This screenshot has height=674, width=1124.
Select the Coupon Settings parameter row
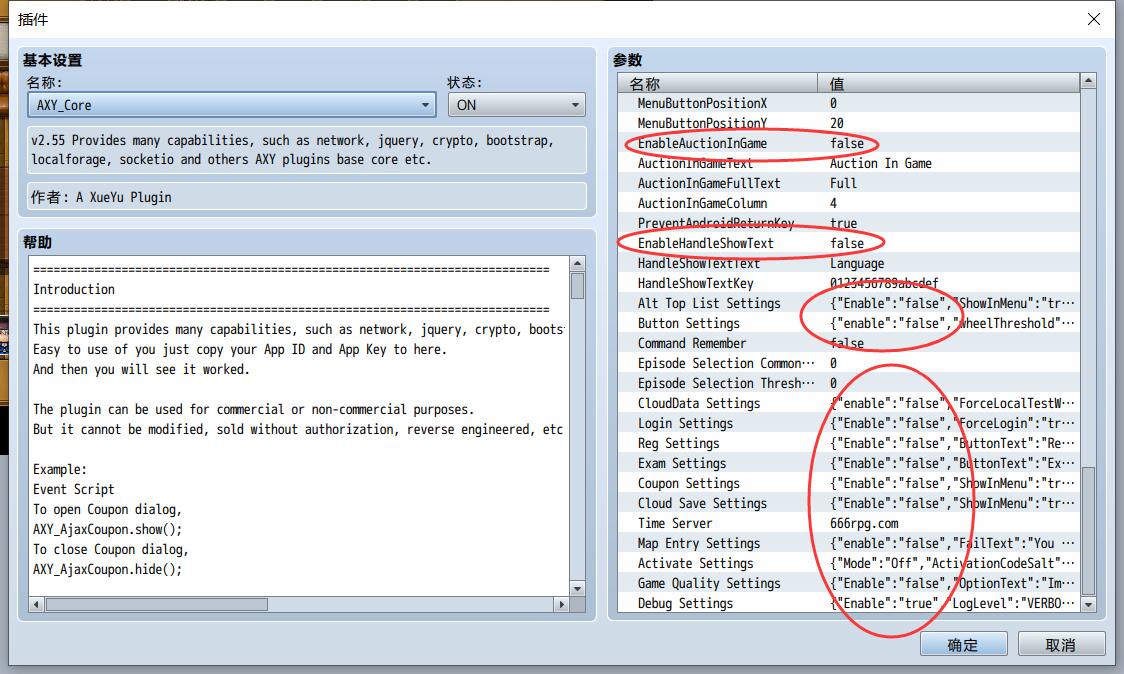(x=849, y=484)
